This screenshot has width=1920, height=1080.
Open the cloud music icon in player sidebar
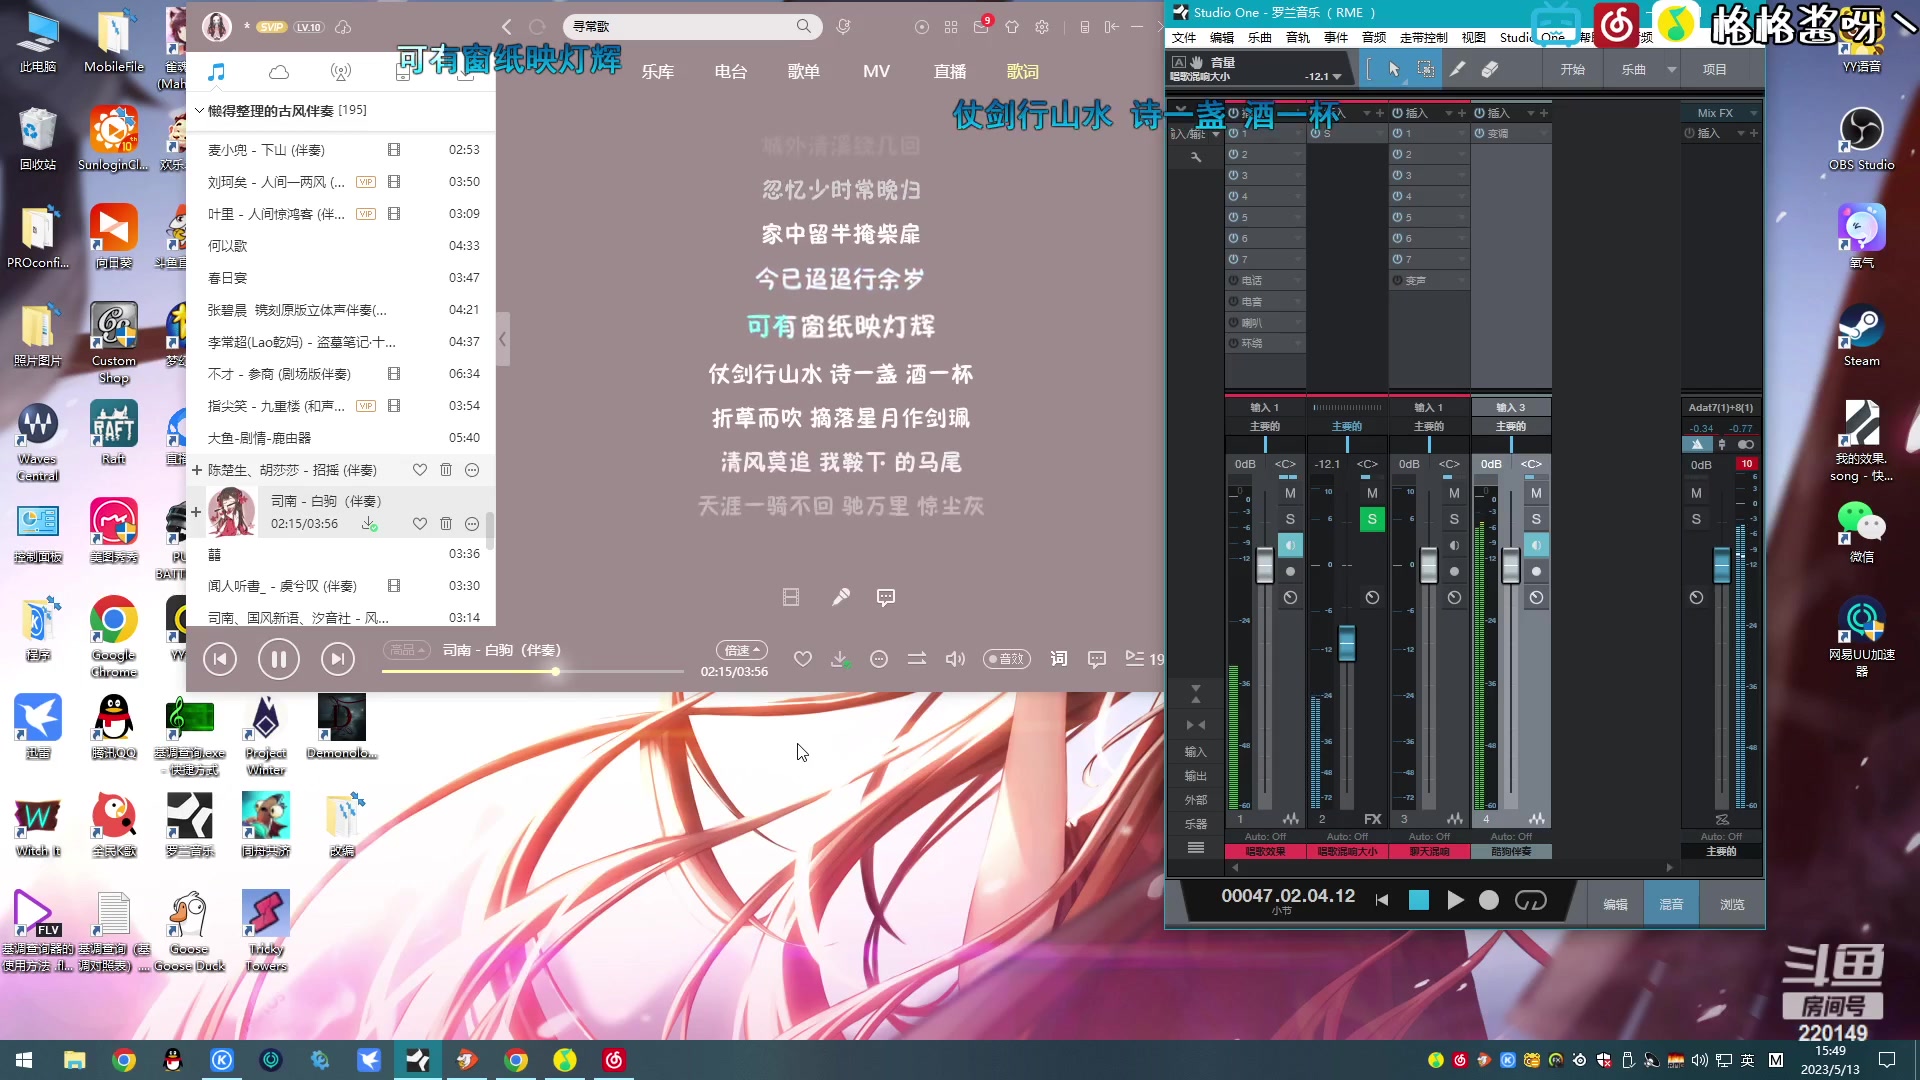coord(279,72)
